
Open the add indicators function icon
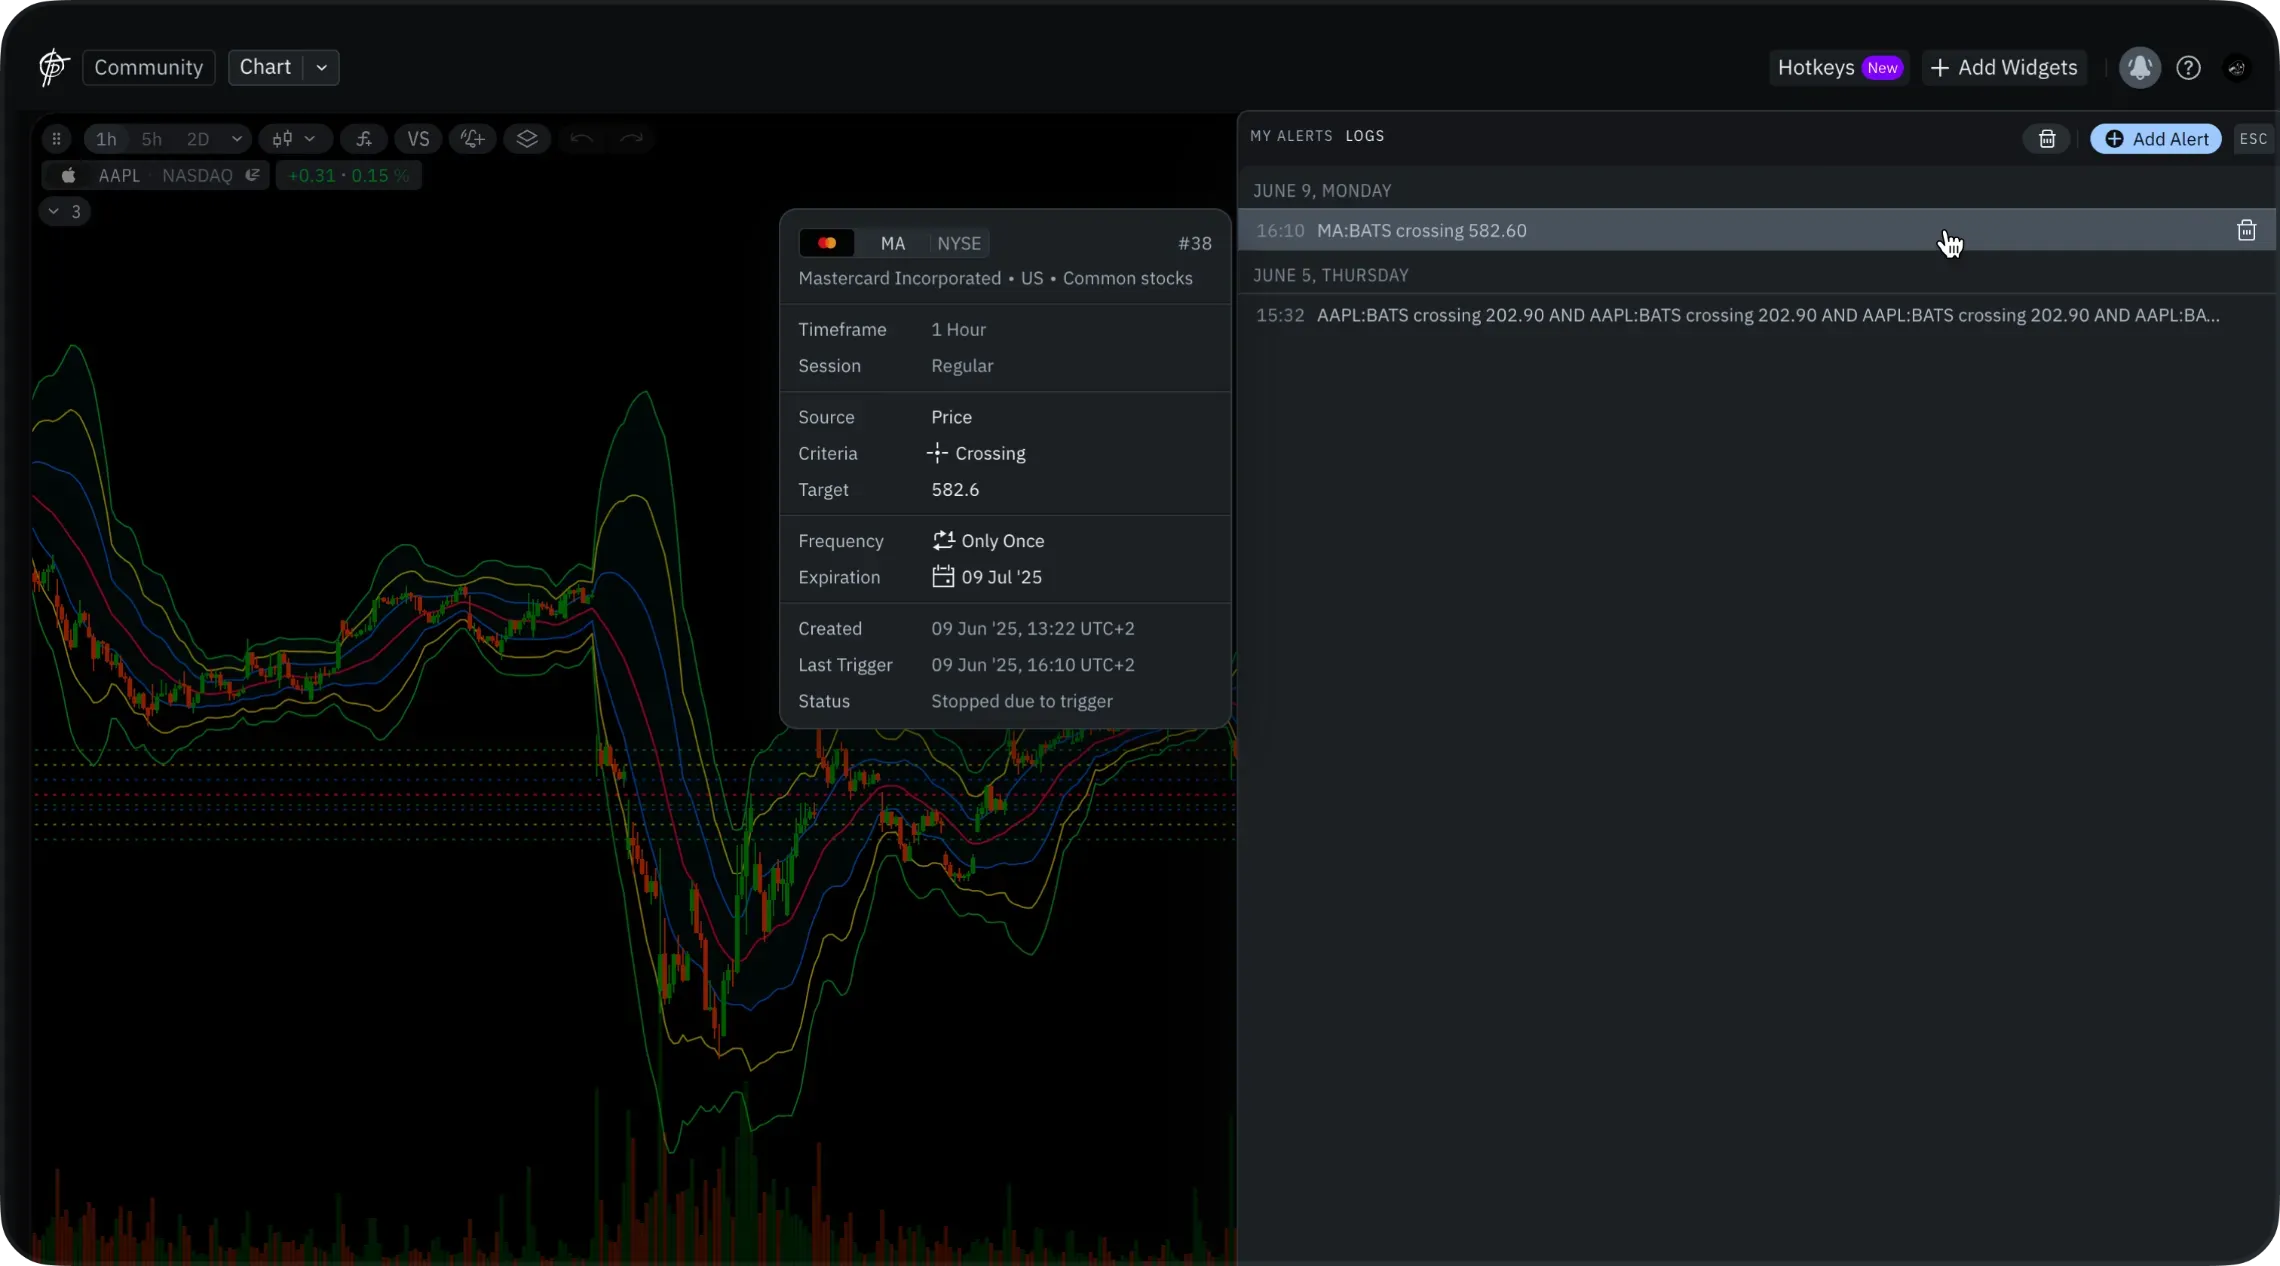point(364,139)
